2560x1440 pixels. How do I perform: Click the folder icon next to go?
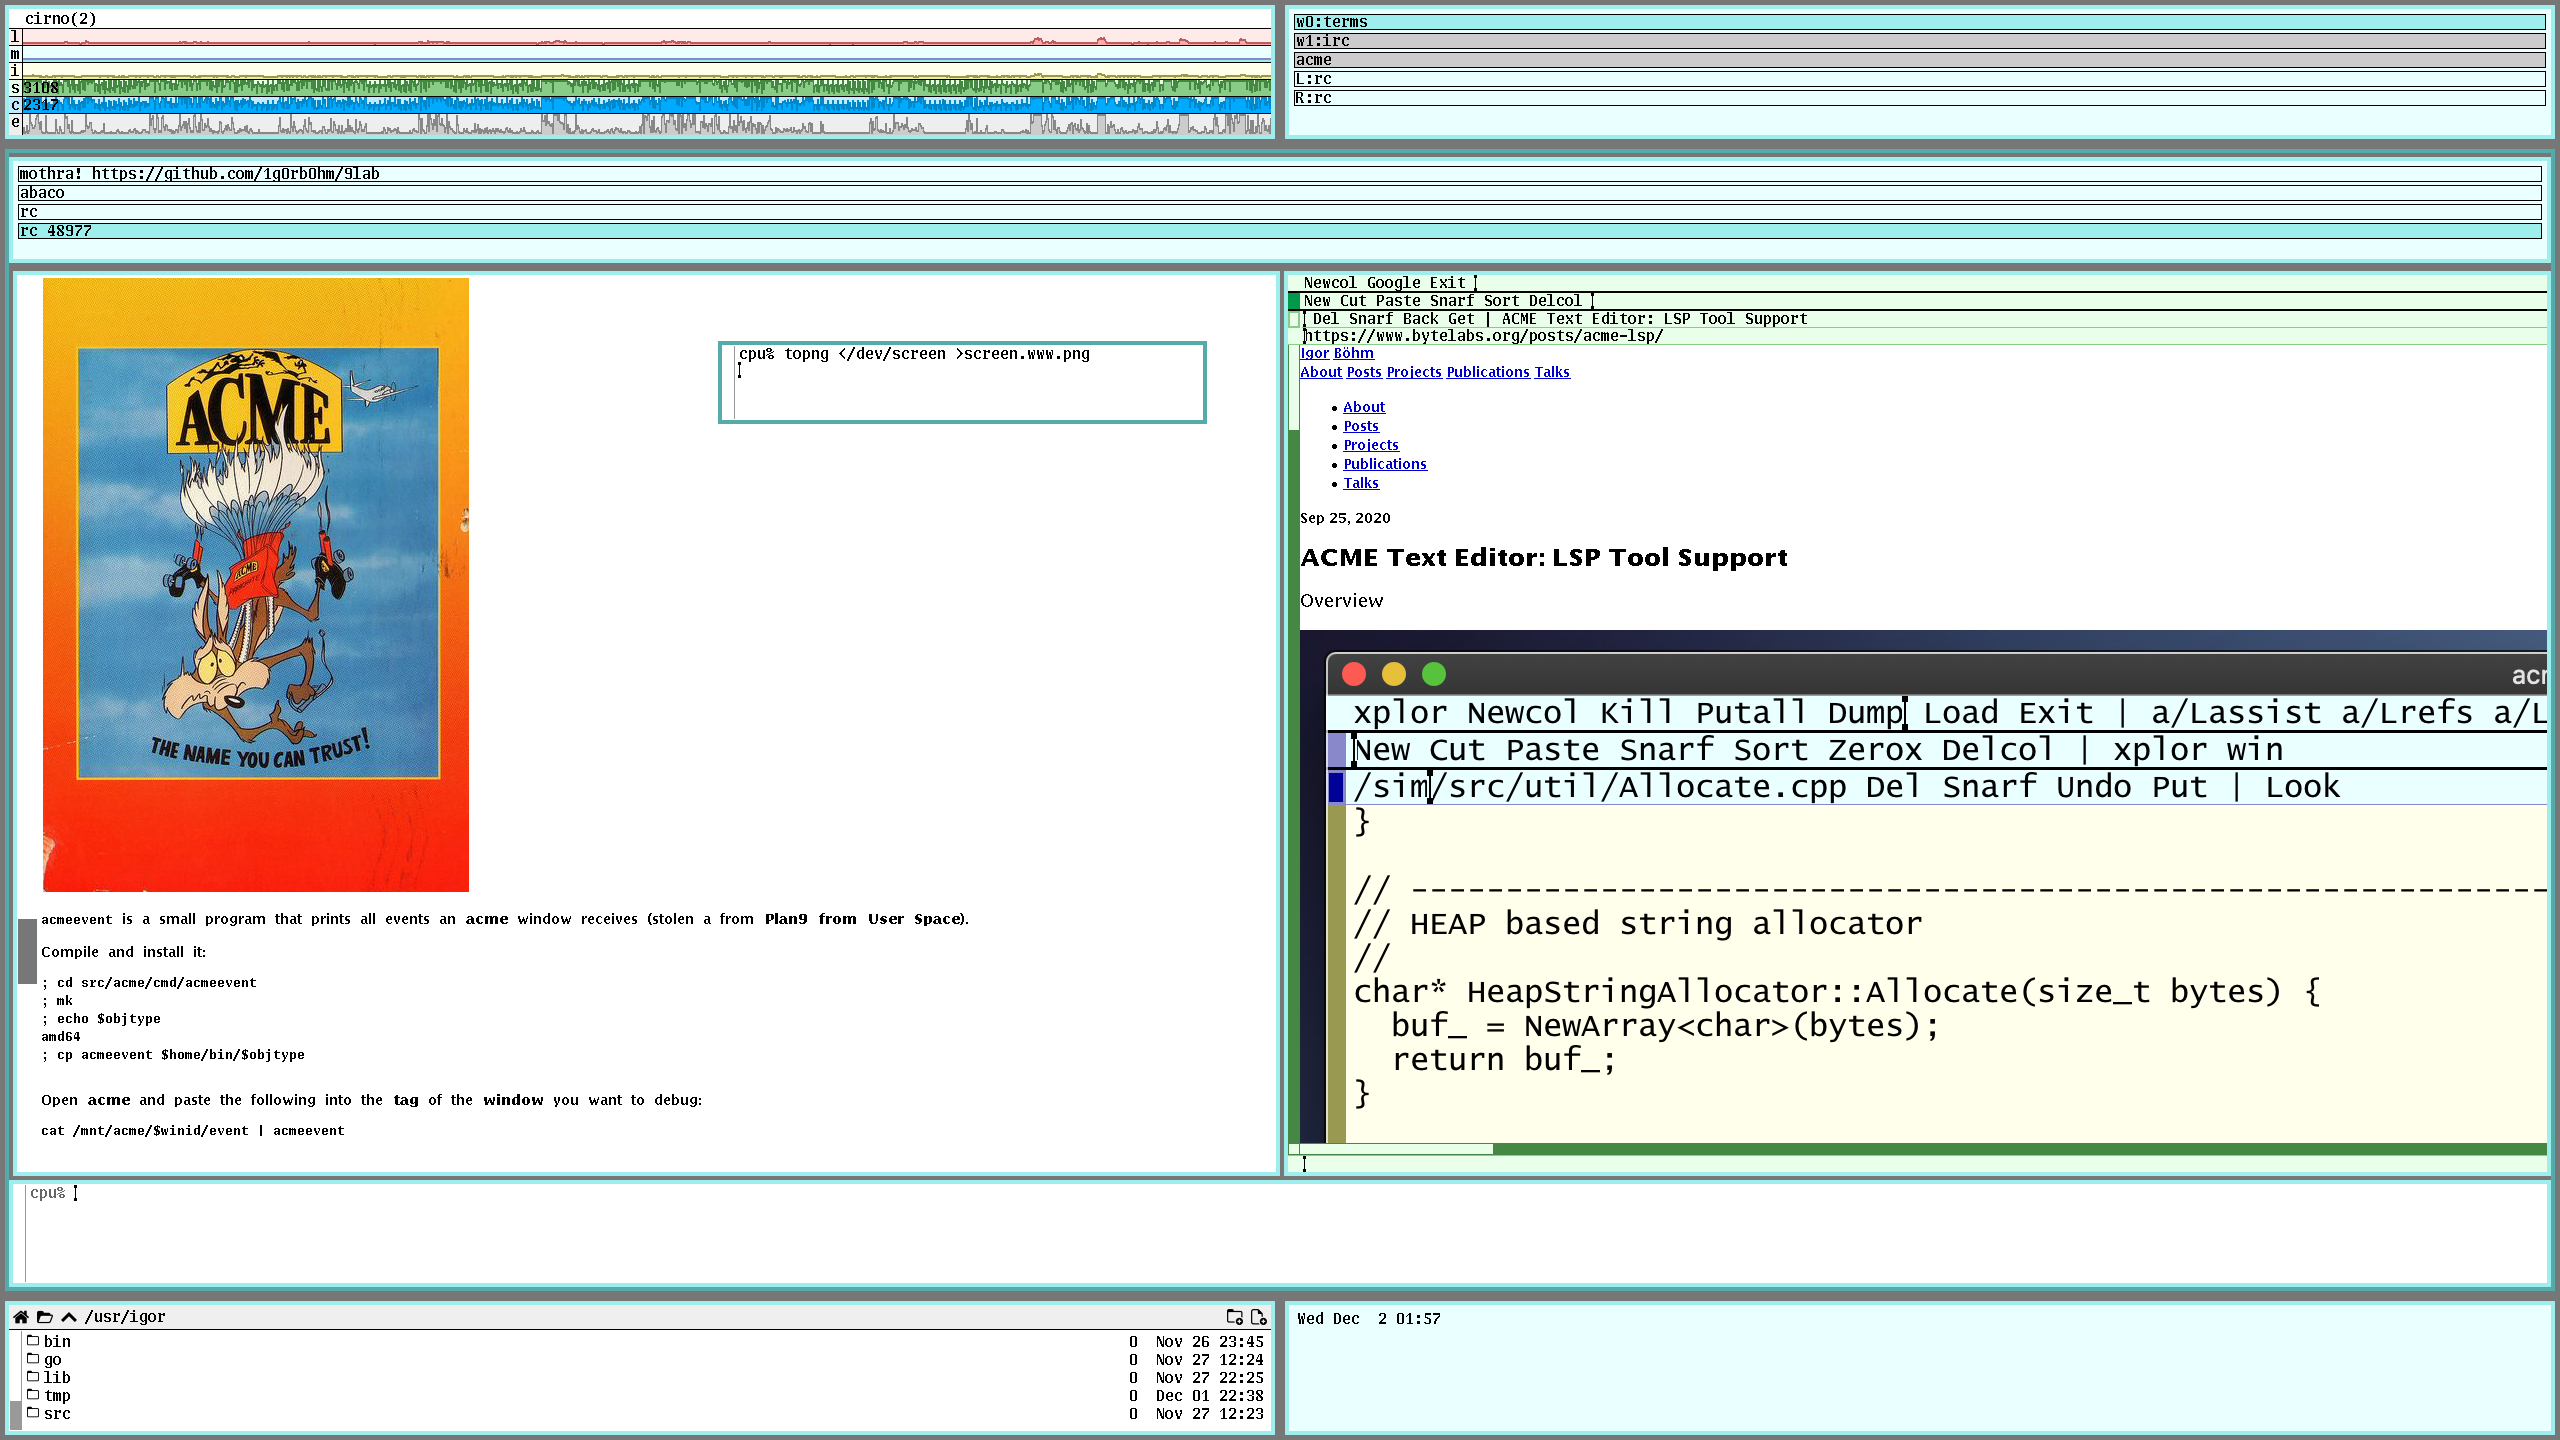click(33, 1359)
